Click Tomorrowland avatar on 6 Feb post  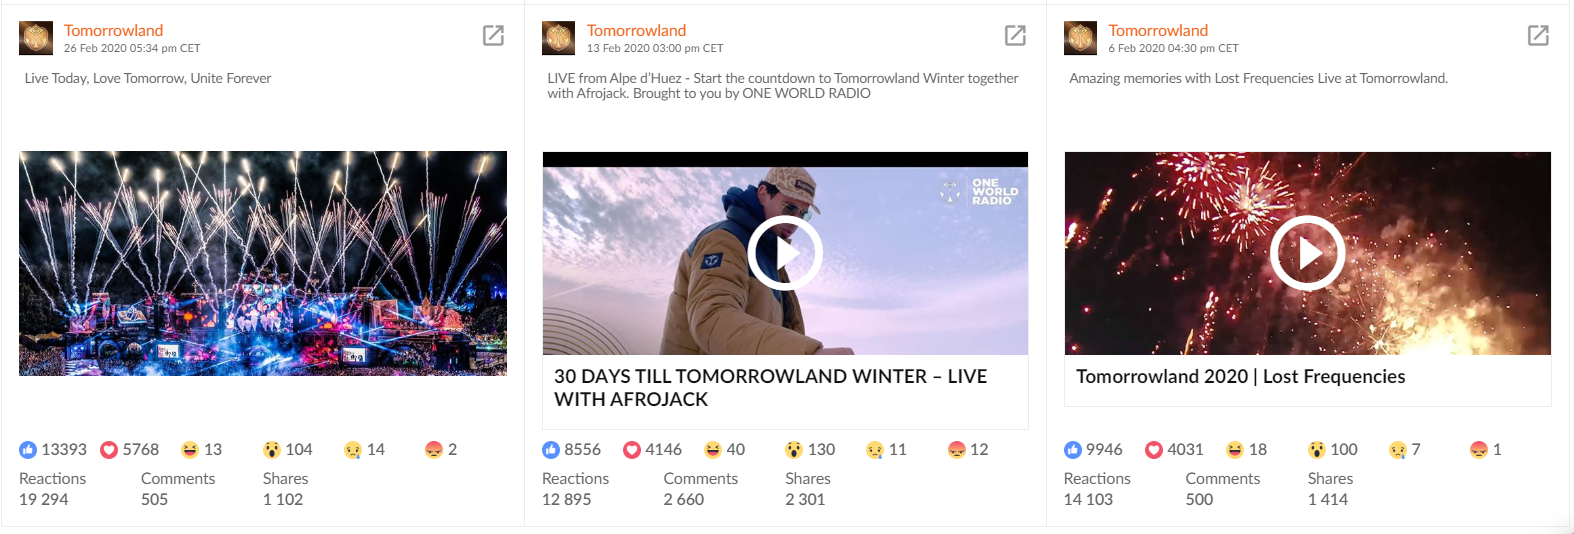[x=1080, y=38]
